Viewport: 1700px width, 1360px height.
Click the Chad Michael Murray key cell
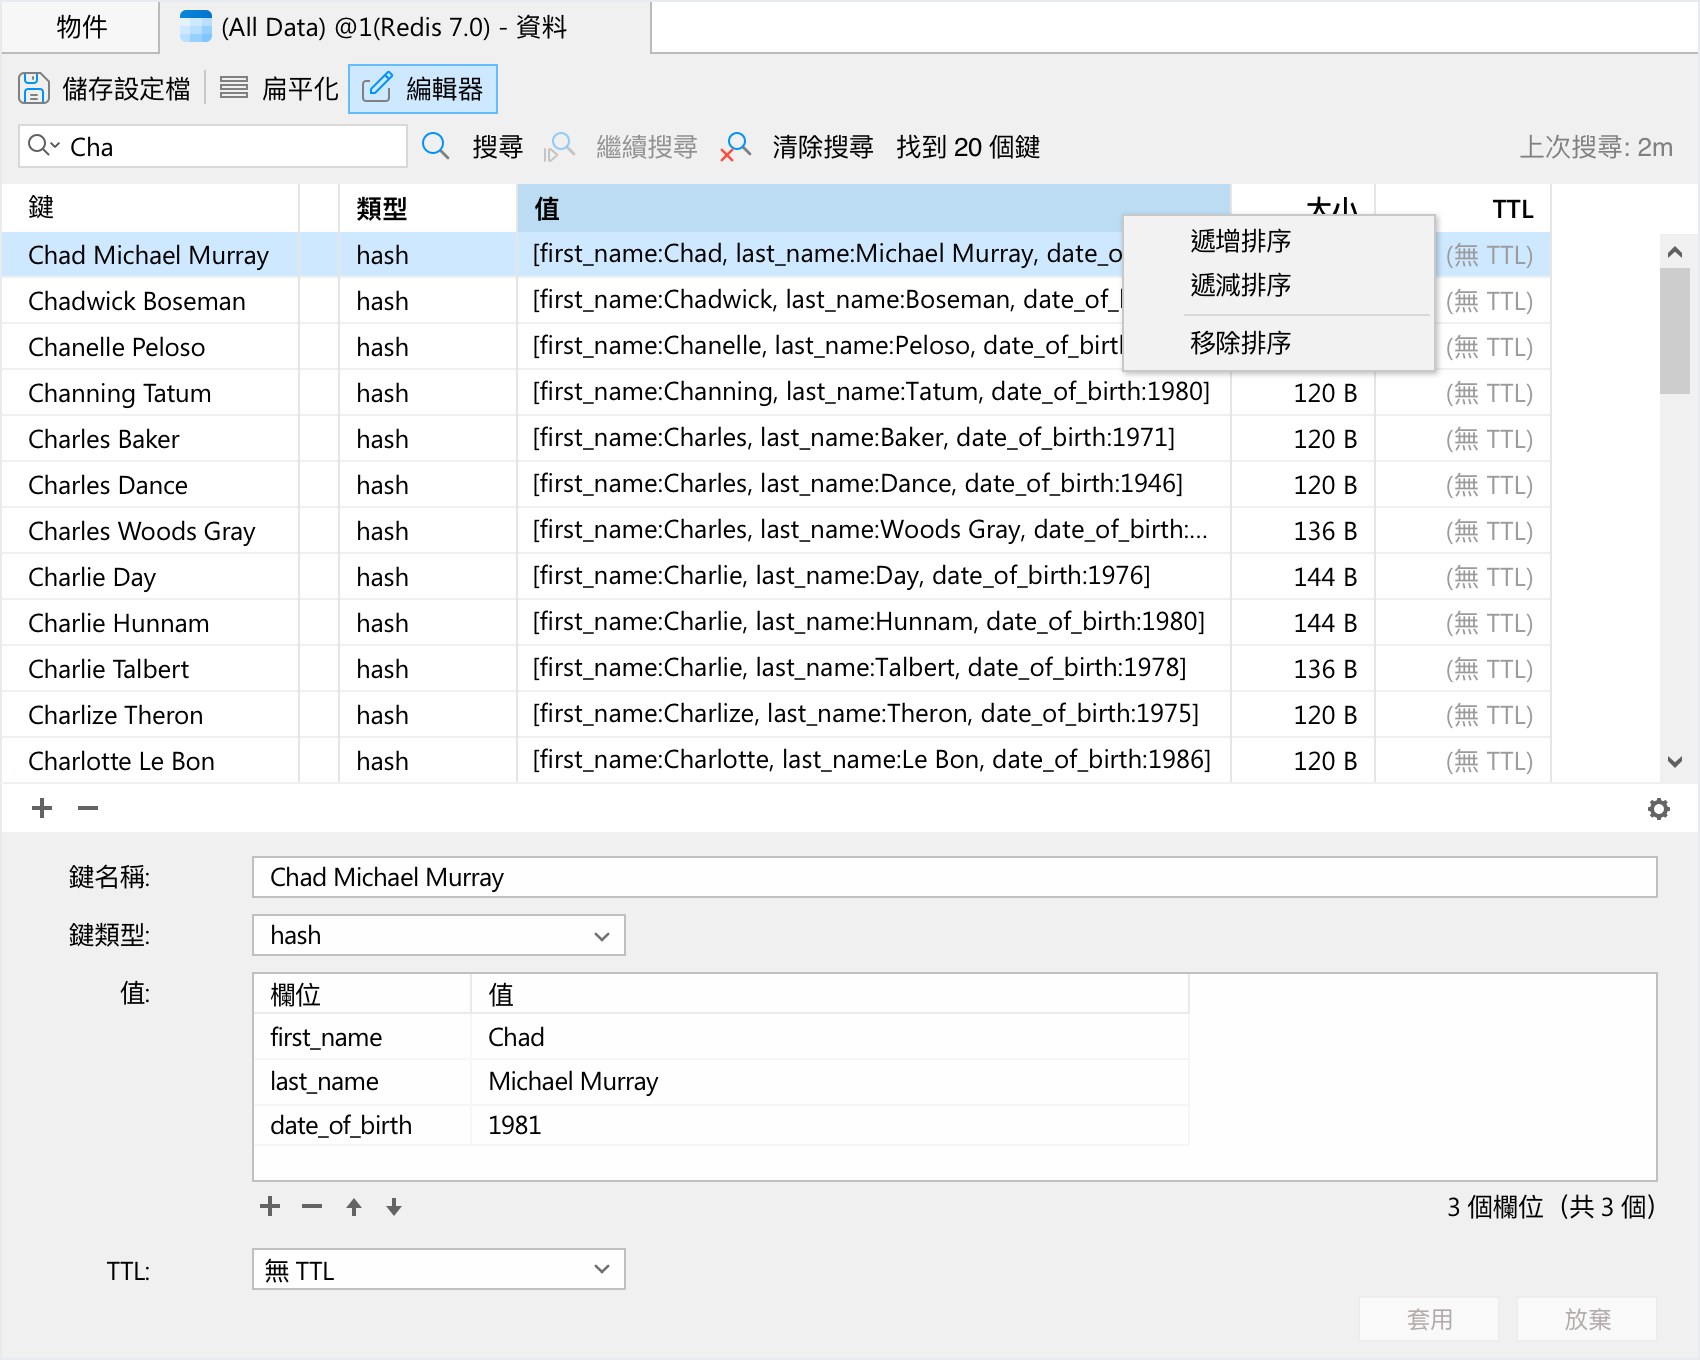click(149, 255)
